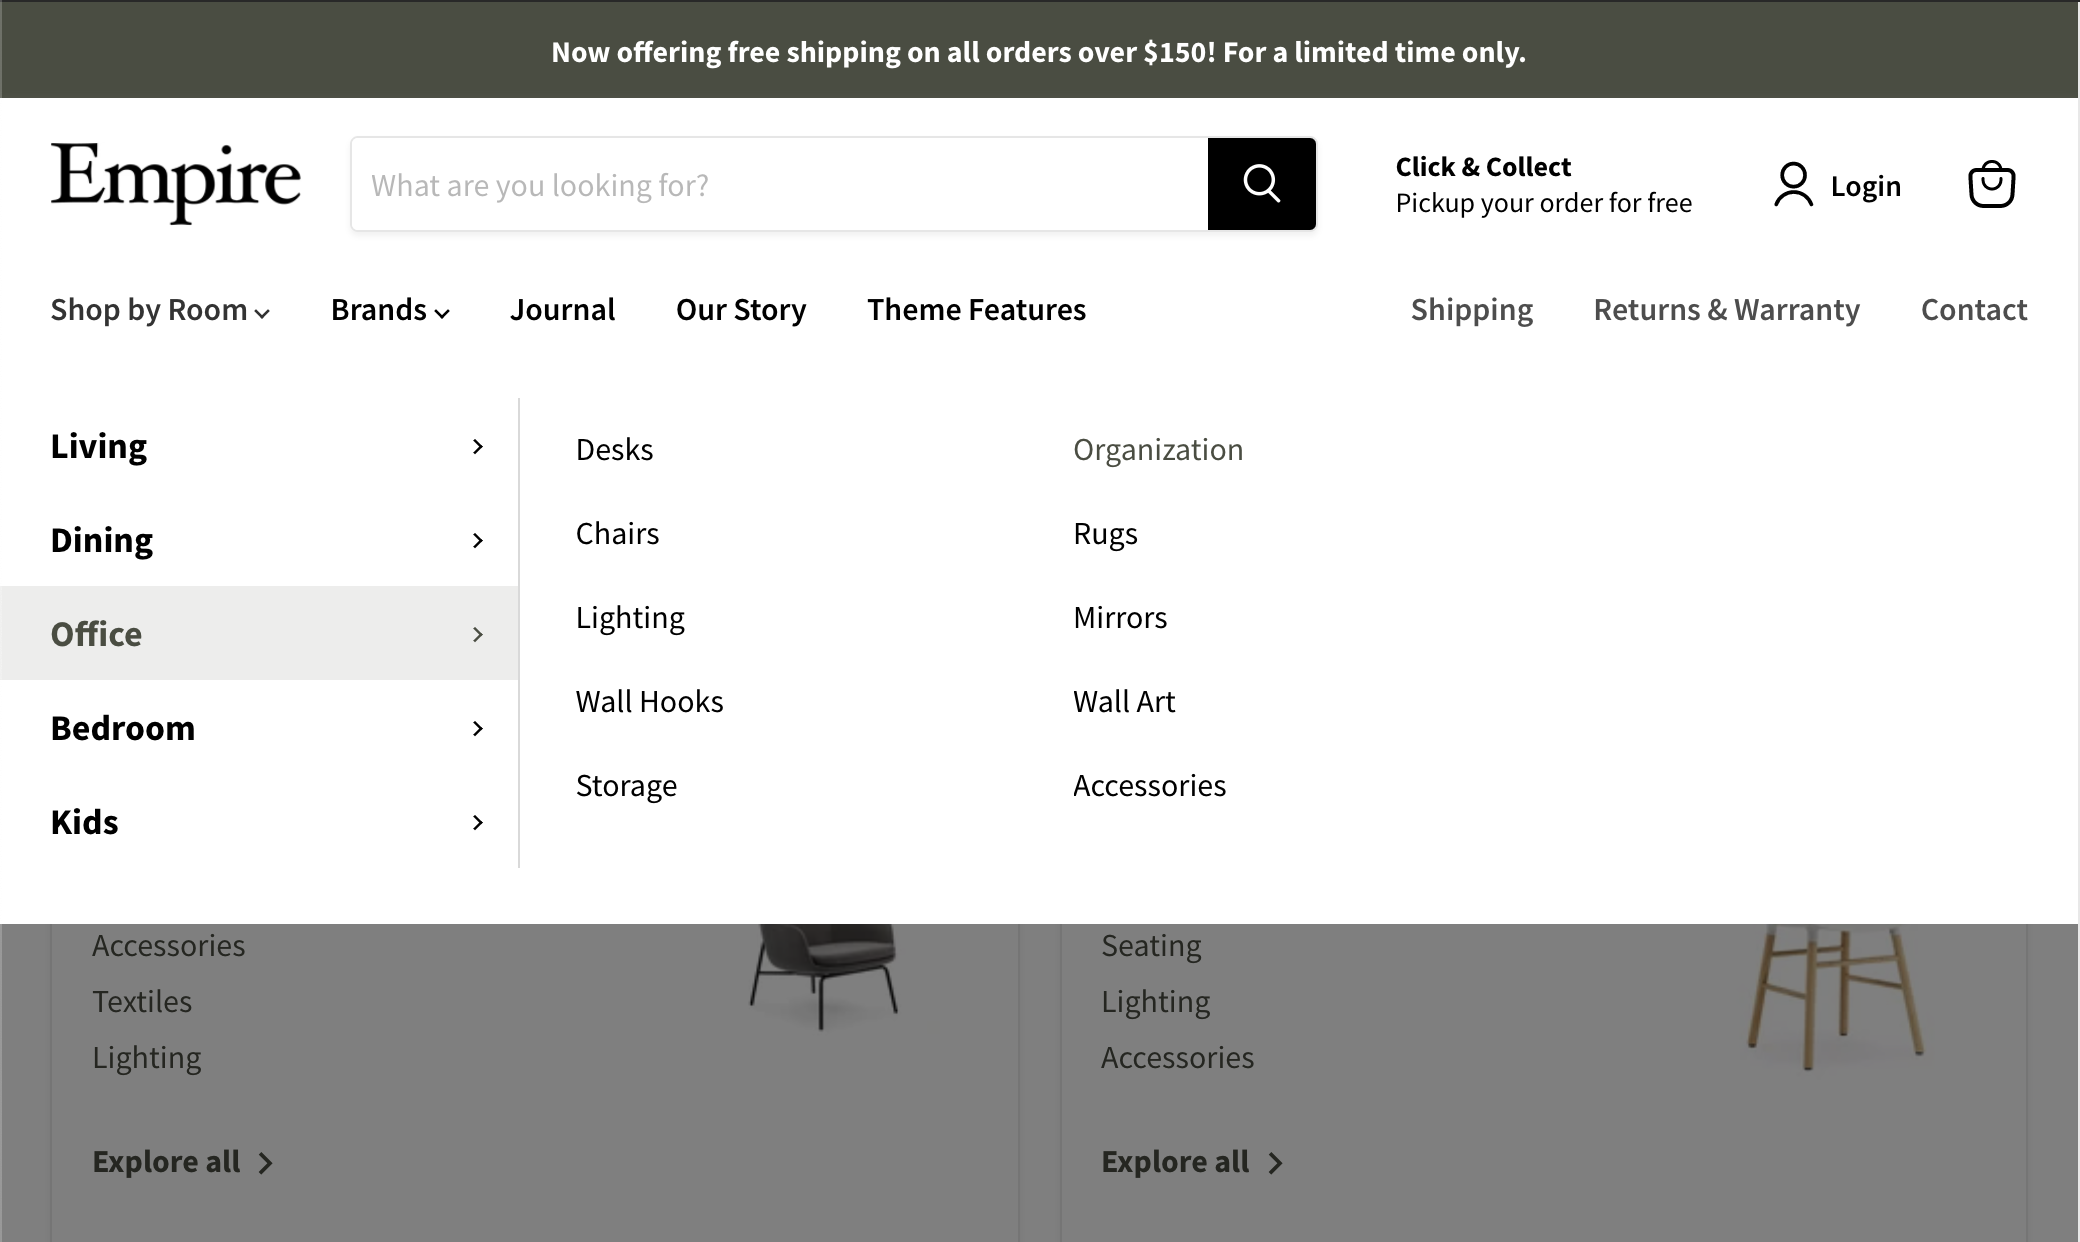2080x1242 pixels.
Task: Click the chevron next to Bedroom
Action: point(478,728)
